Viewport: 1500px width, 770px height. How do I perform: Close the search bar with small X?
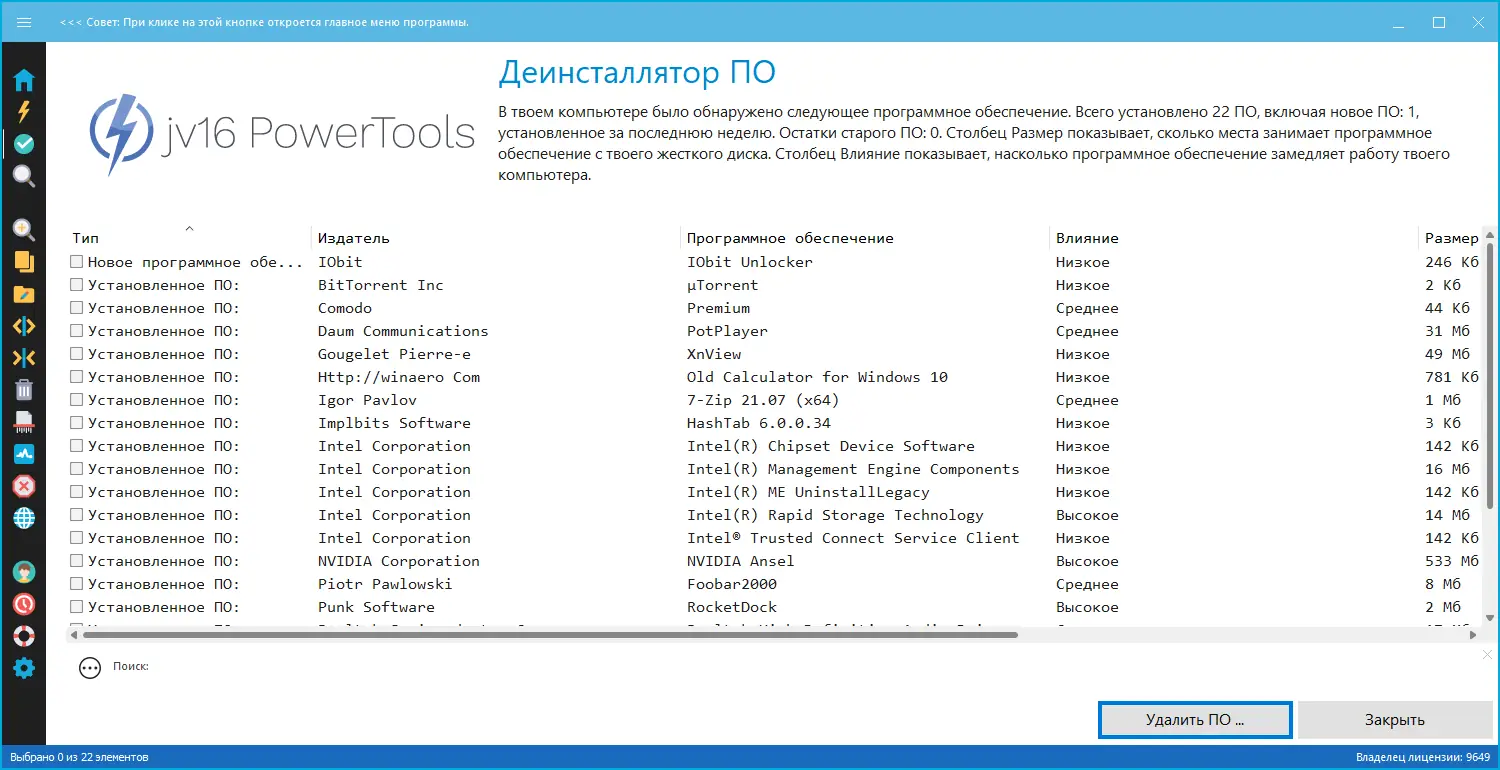pyautogui.click(x=1487, y=654)
